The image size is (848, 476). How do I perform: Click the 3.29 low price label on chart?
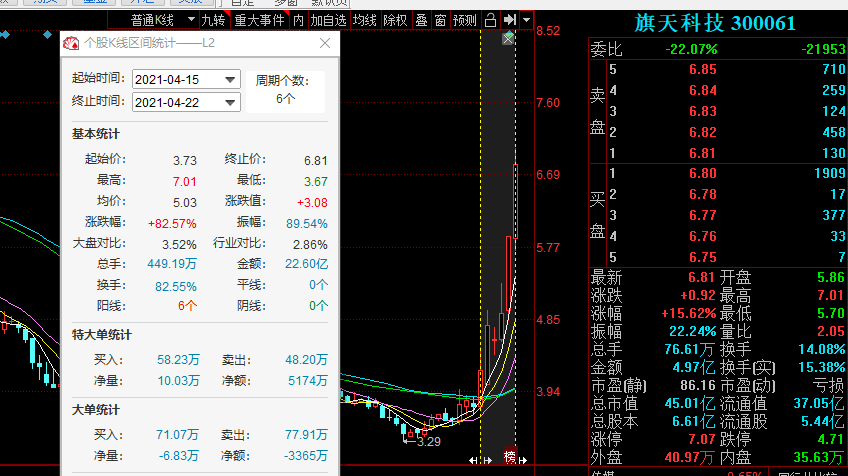pos(429,441)
